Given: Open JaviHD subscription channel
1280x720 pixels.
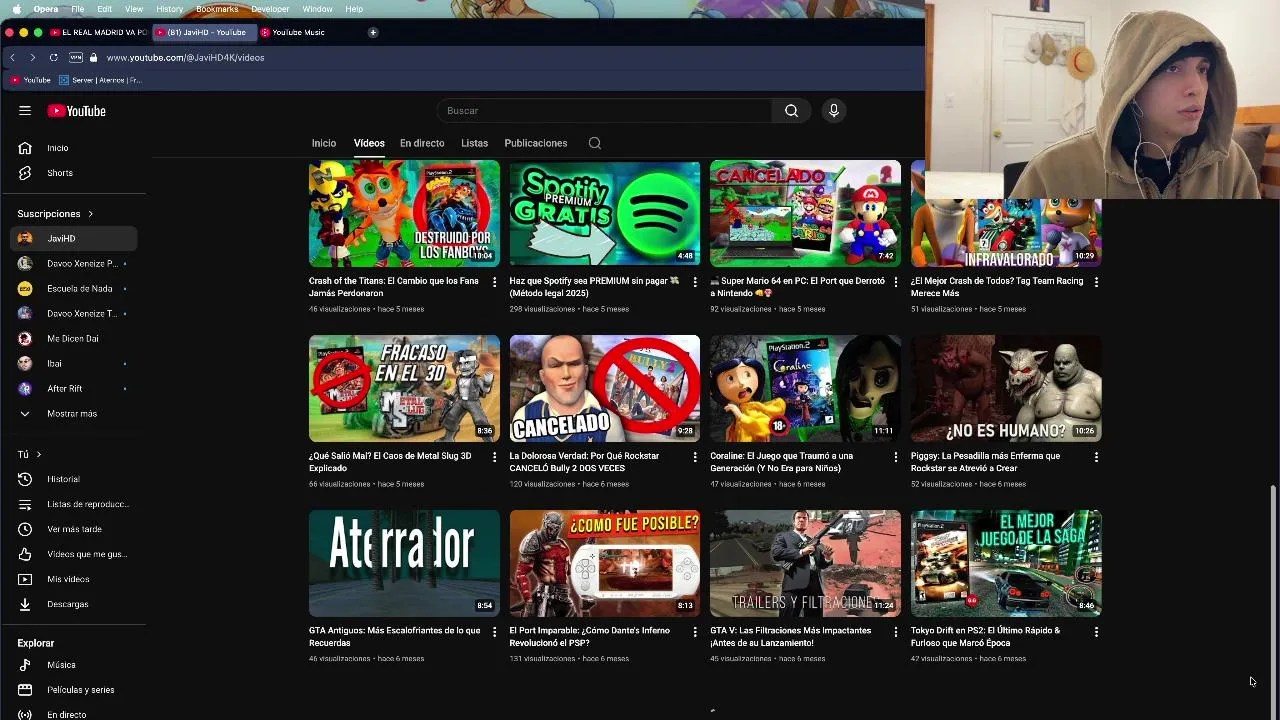Looking at the screenshot, I should [x=74, y=239].
